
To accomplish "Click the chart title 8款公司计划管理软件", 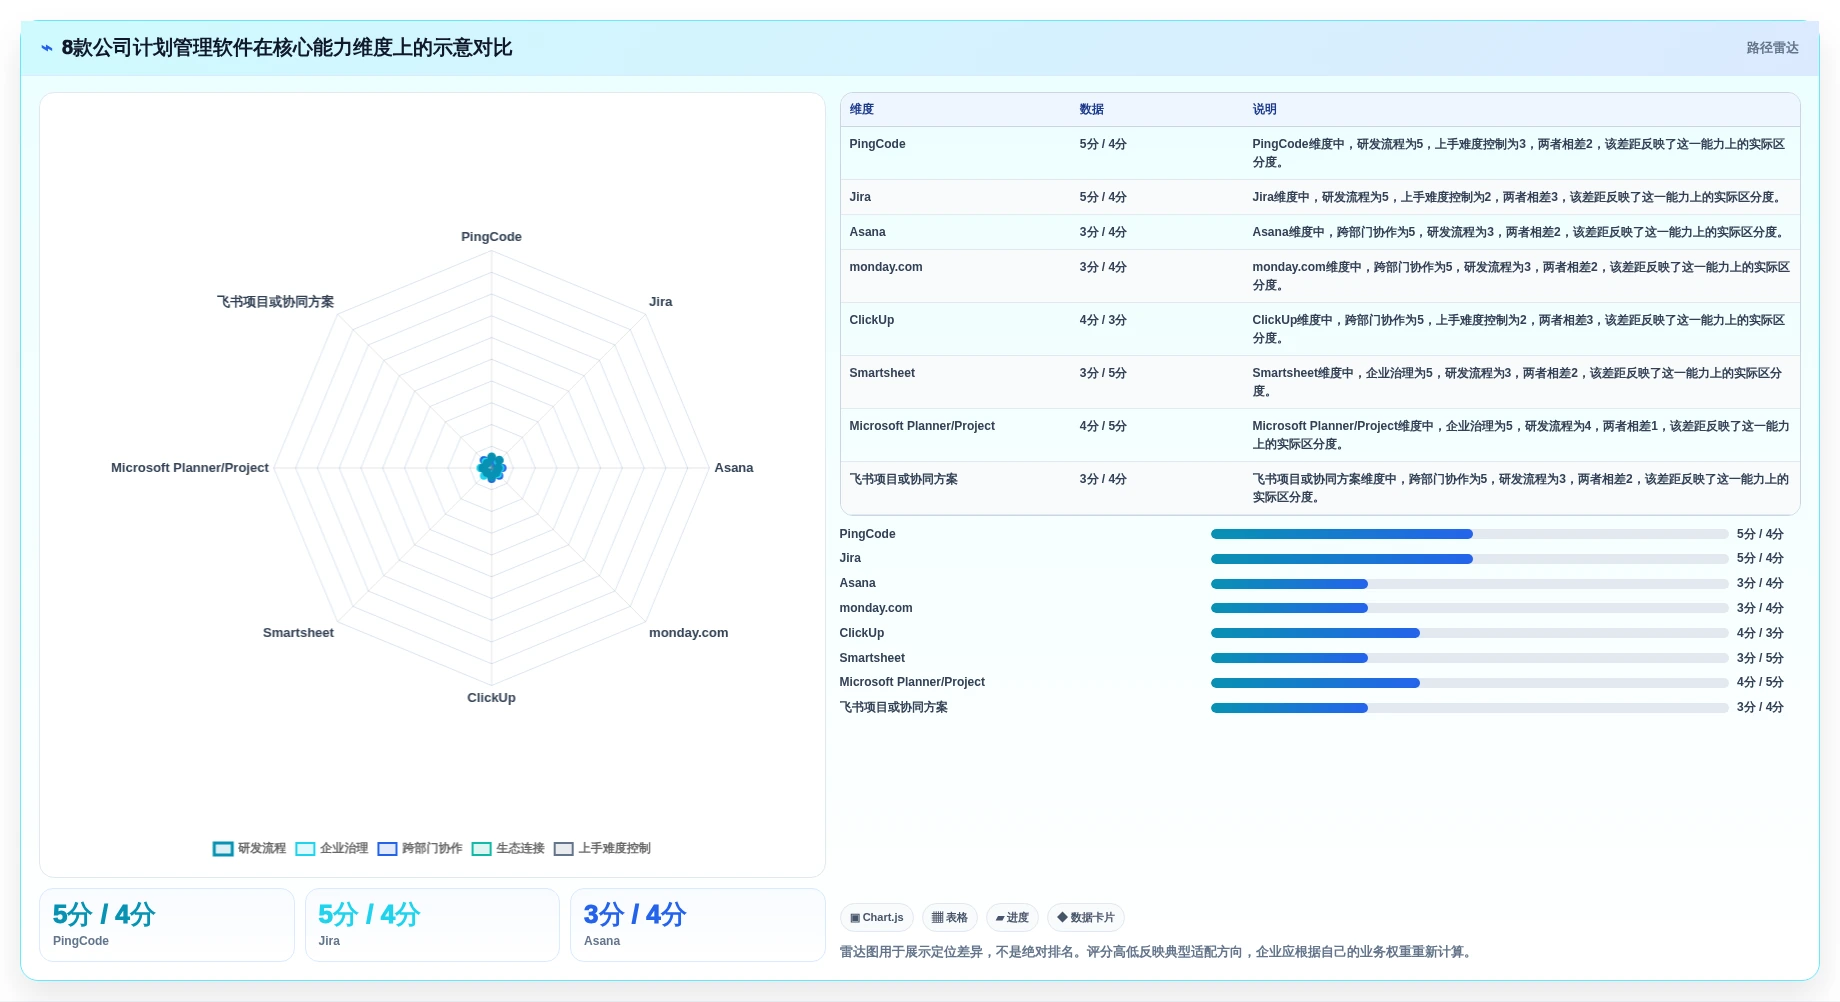I will pyautogui.click(x=287, y=48).
